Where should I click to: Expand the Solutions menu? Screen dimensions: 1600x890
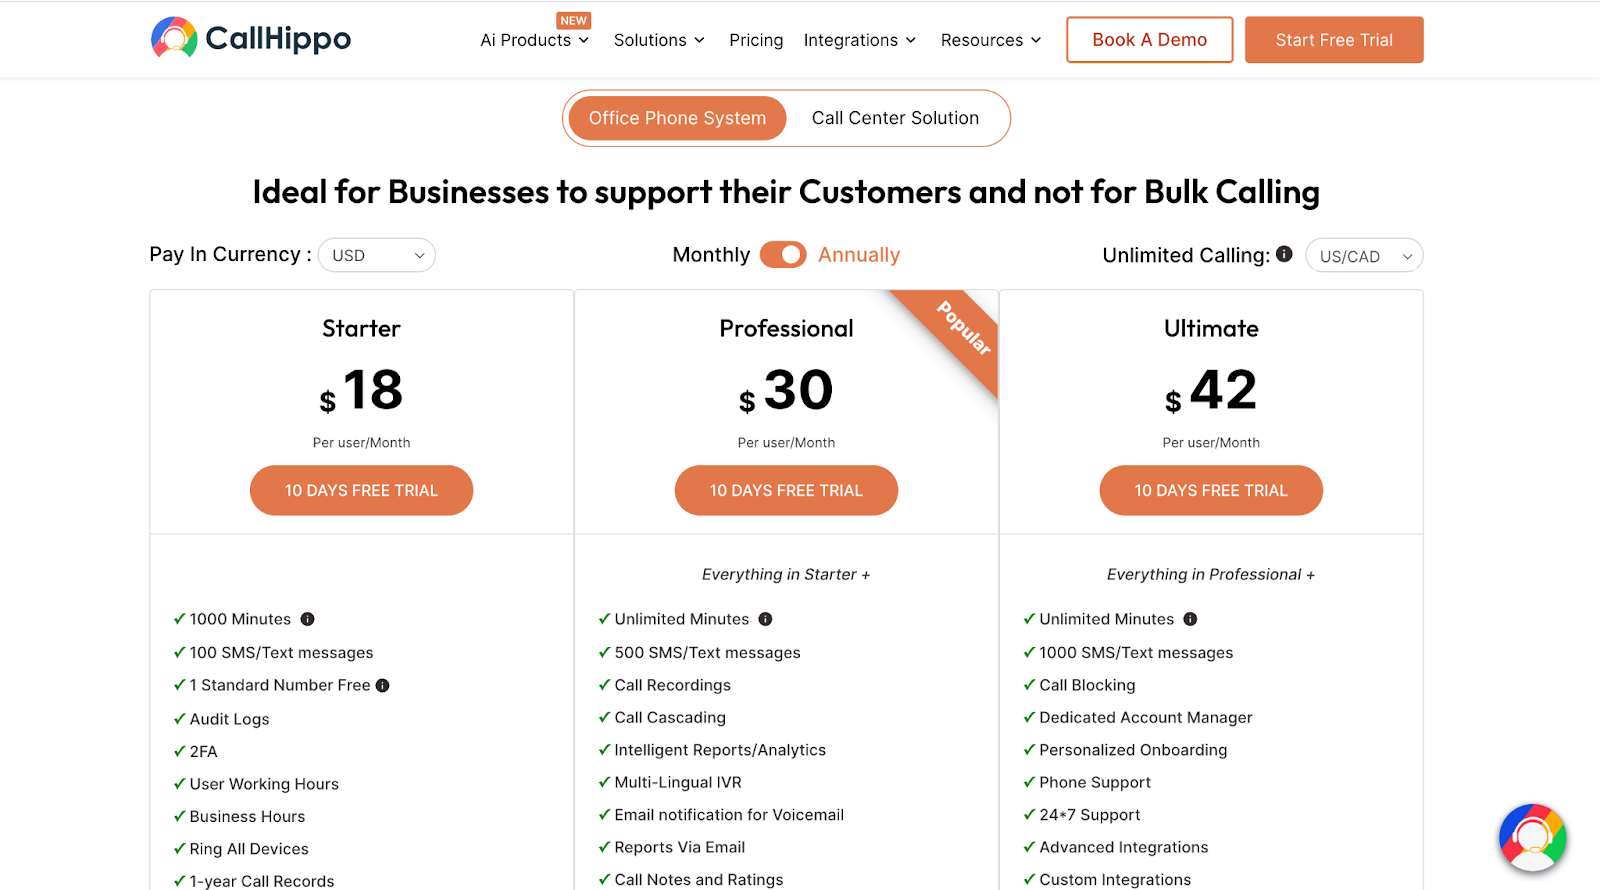[659, 40]
